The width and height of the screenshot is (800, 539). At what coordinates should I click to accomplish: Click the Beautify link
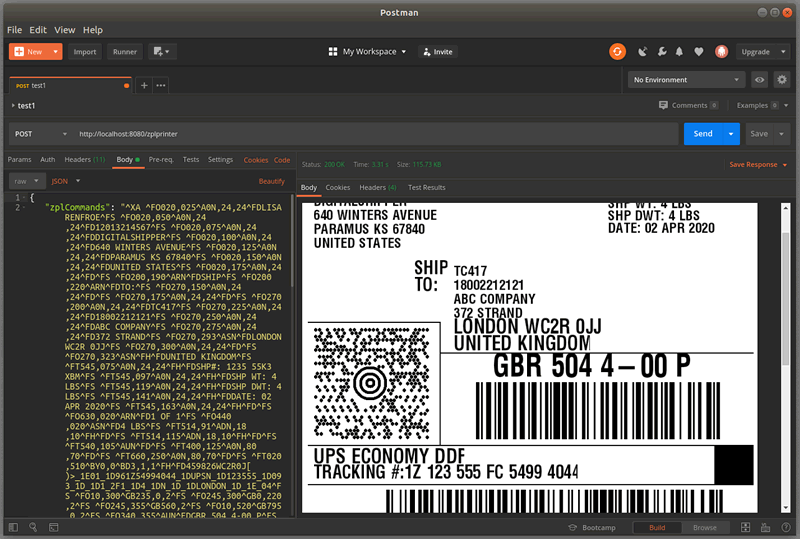(x=272, y=181)
